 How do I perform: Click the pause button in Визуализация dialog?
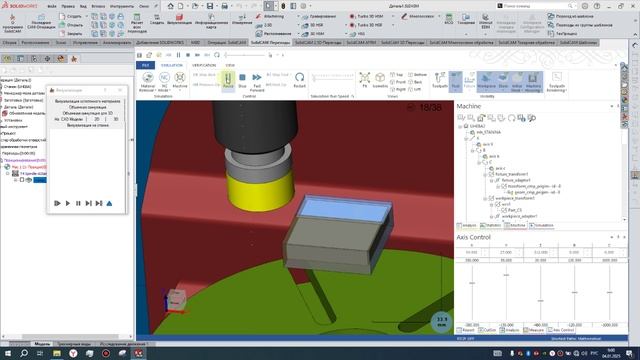point(78,203)
